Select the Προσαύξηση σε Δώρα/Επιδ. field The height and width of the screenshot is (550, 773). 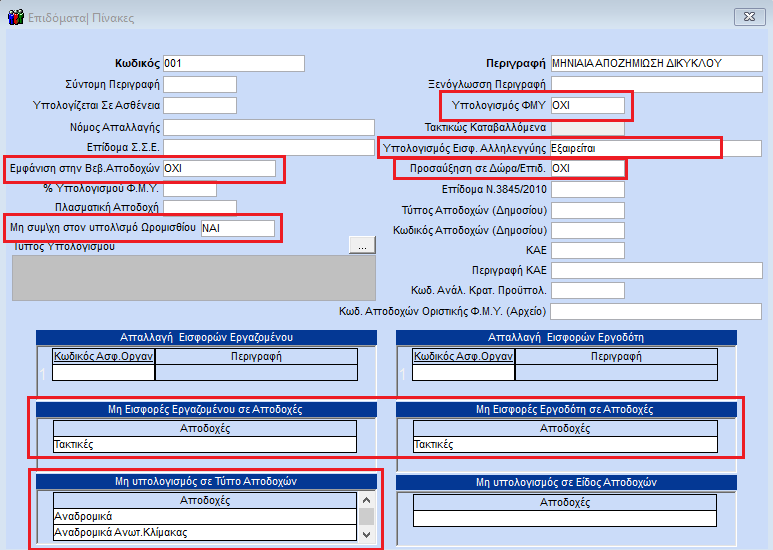pyautogui.click(x=587, y=169)
